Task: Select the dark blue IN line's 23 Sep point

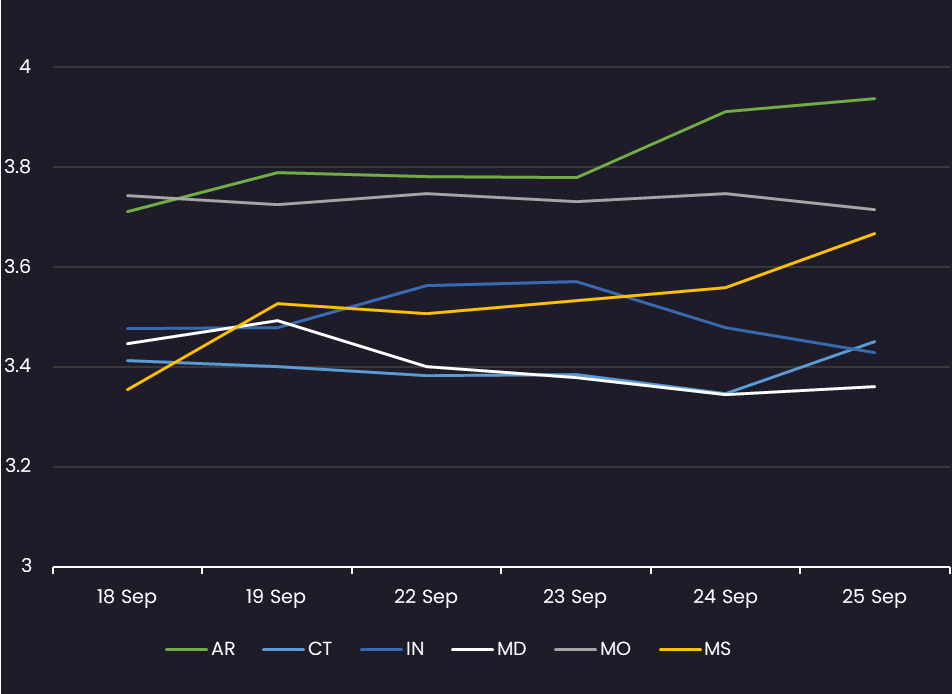Action: [576, 281]
